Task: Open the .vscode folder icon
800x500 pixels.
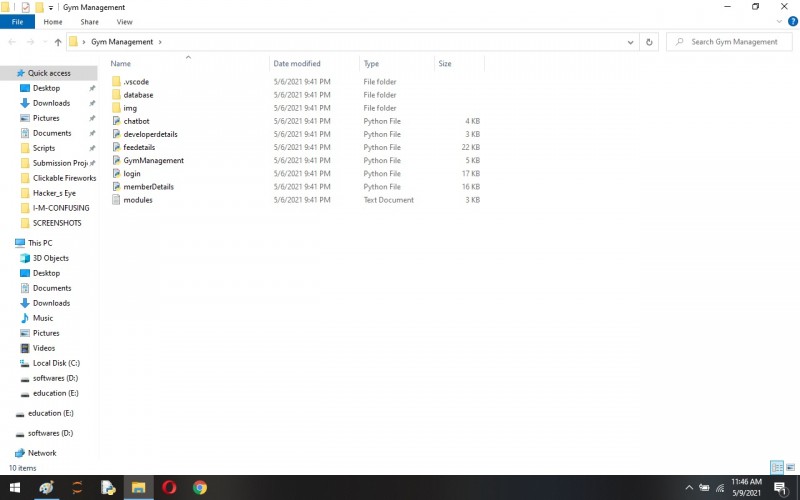Action: [116, 82]
